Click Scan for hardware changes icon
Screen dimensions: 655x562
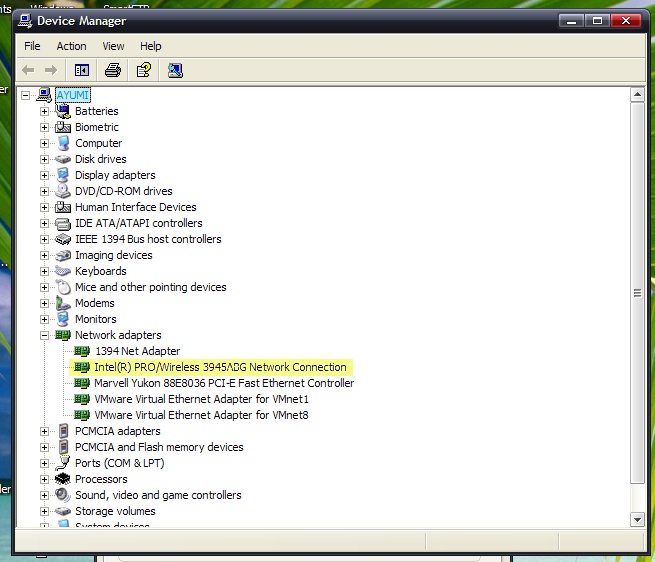[175, 70]
